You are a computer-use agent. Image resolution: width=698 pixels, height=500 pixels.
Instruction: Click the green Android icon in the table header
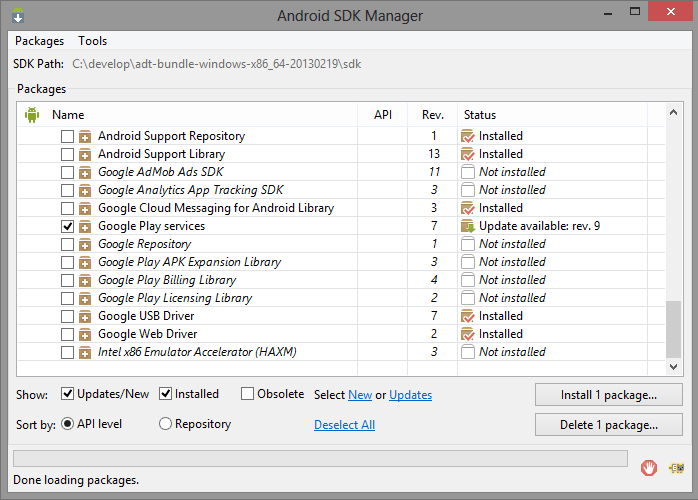coord(32,115)
